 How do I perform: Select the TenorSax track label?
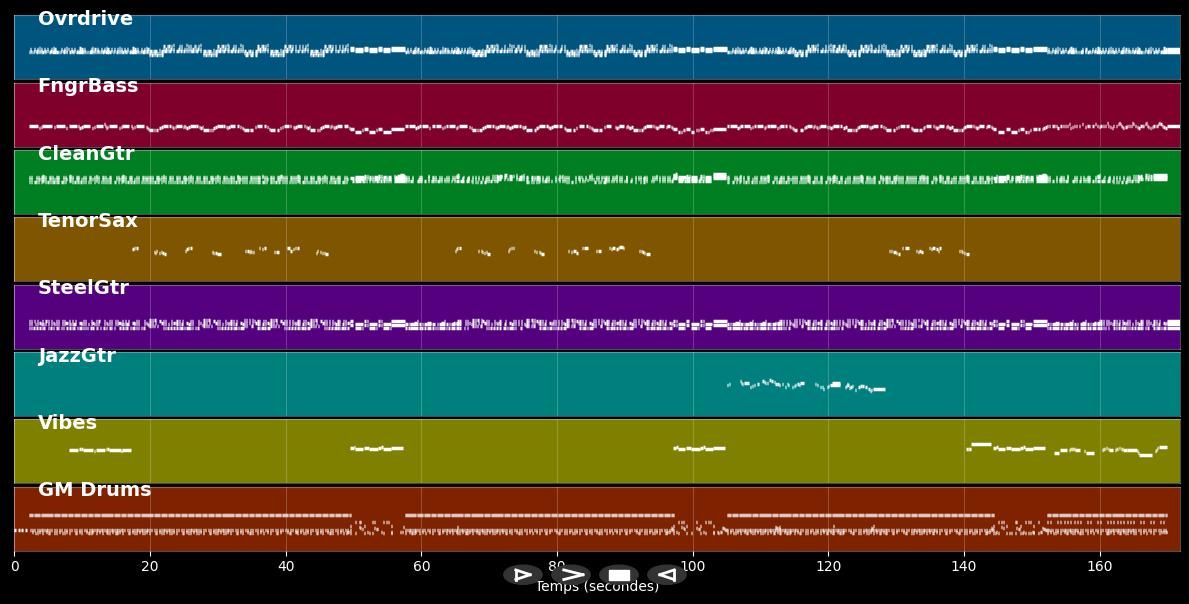[88, 221]
